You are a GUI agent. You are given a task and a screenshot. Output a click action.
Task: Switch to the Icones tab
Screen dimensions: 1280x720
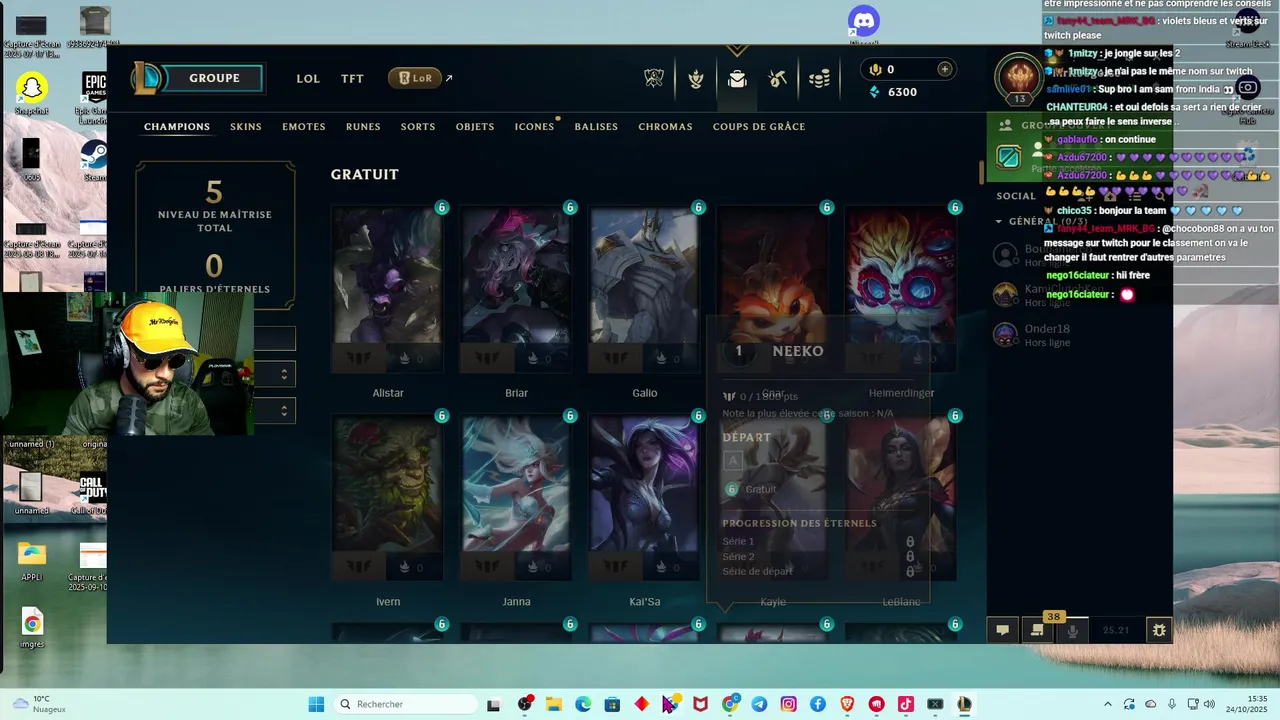(x=534, y=127)
